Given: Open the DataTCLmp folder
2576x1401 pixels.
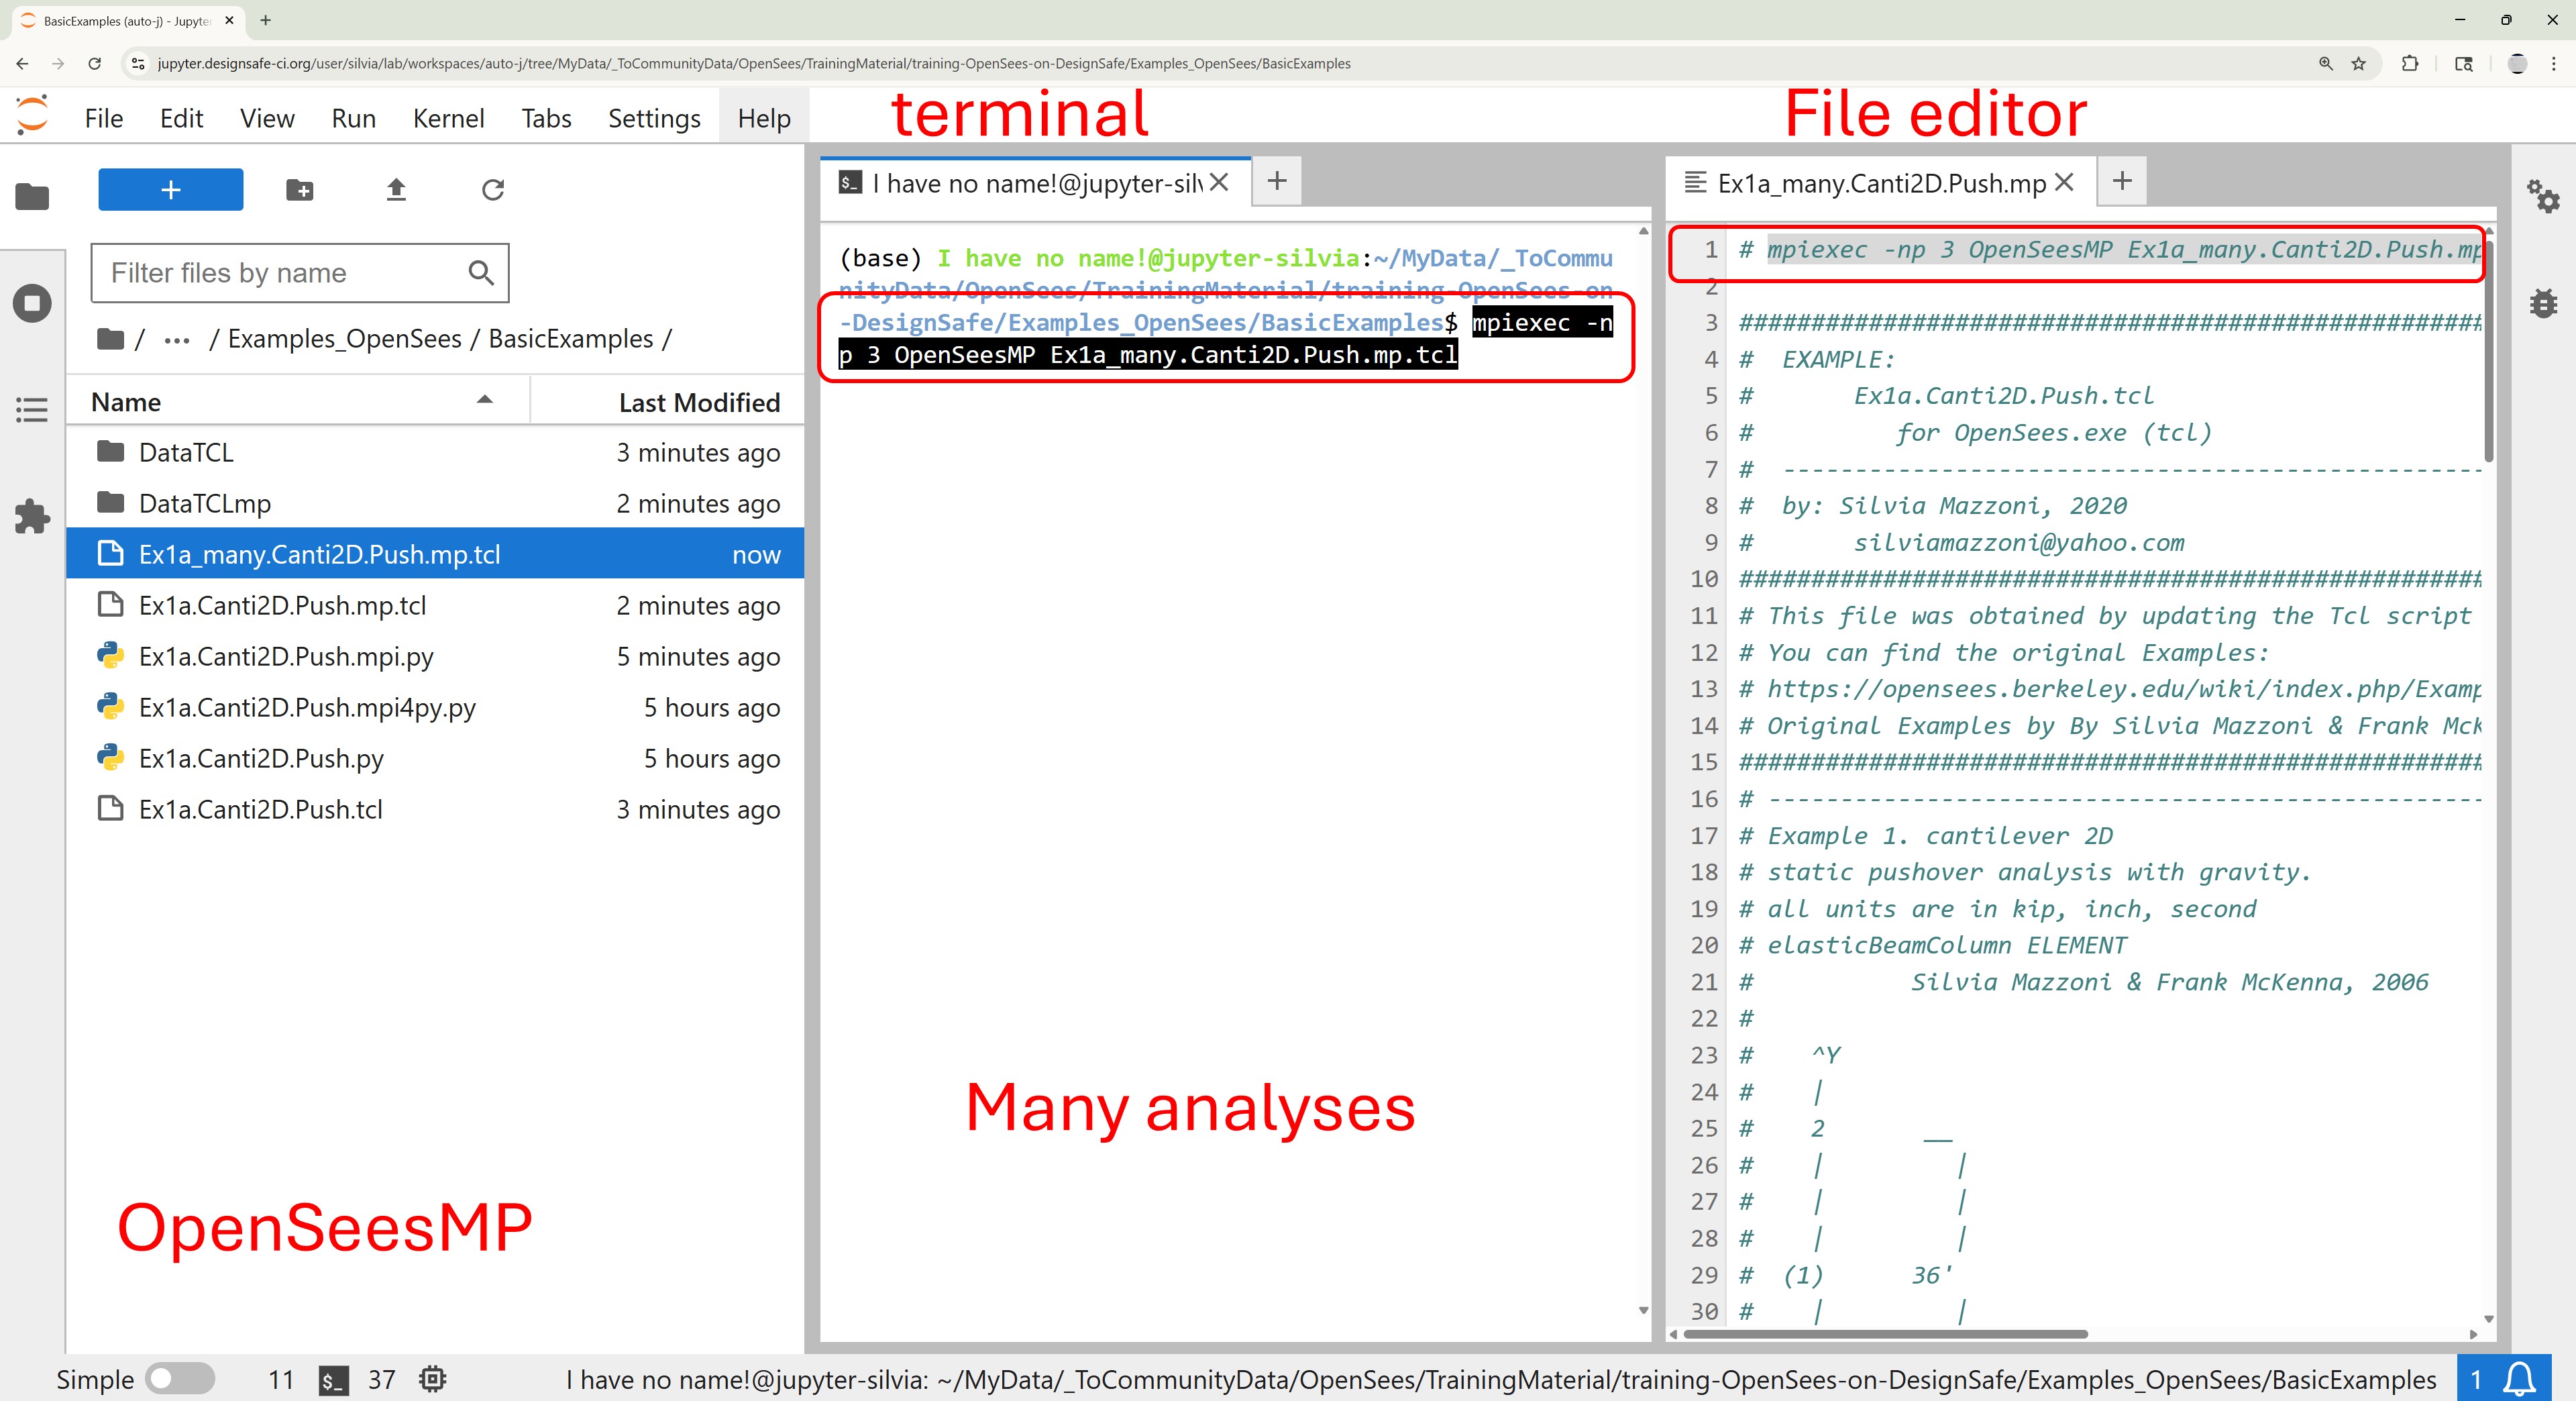Looking at the screenshot, I should click(x=205, y=504).
